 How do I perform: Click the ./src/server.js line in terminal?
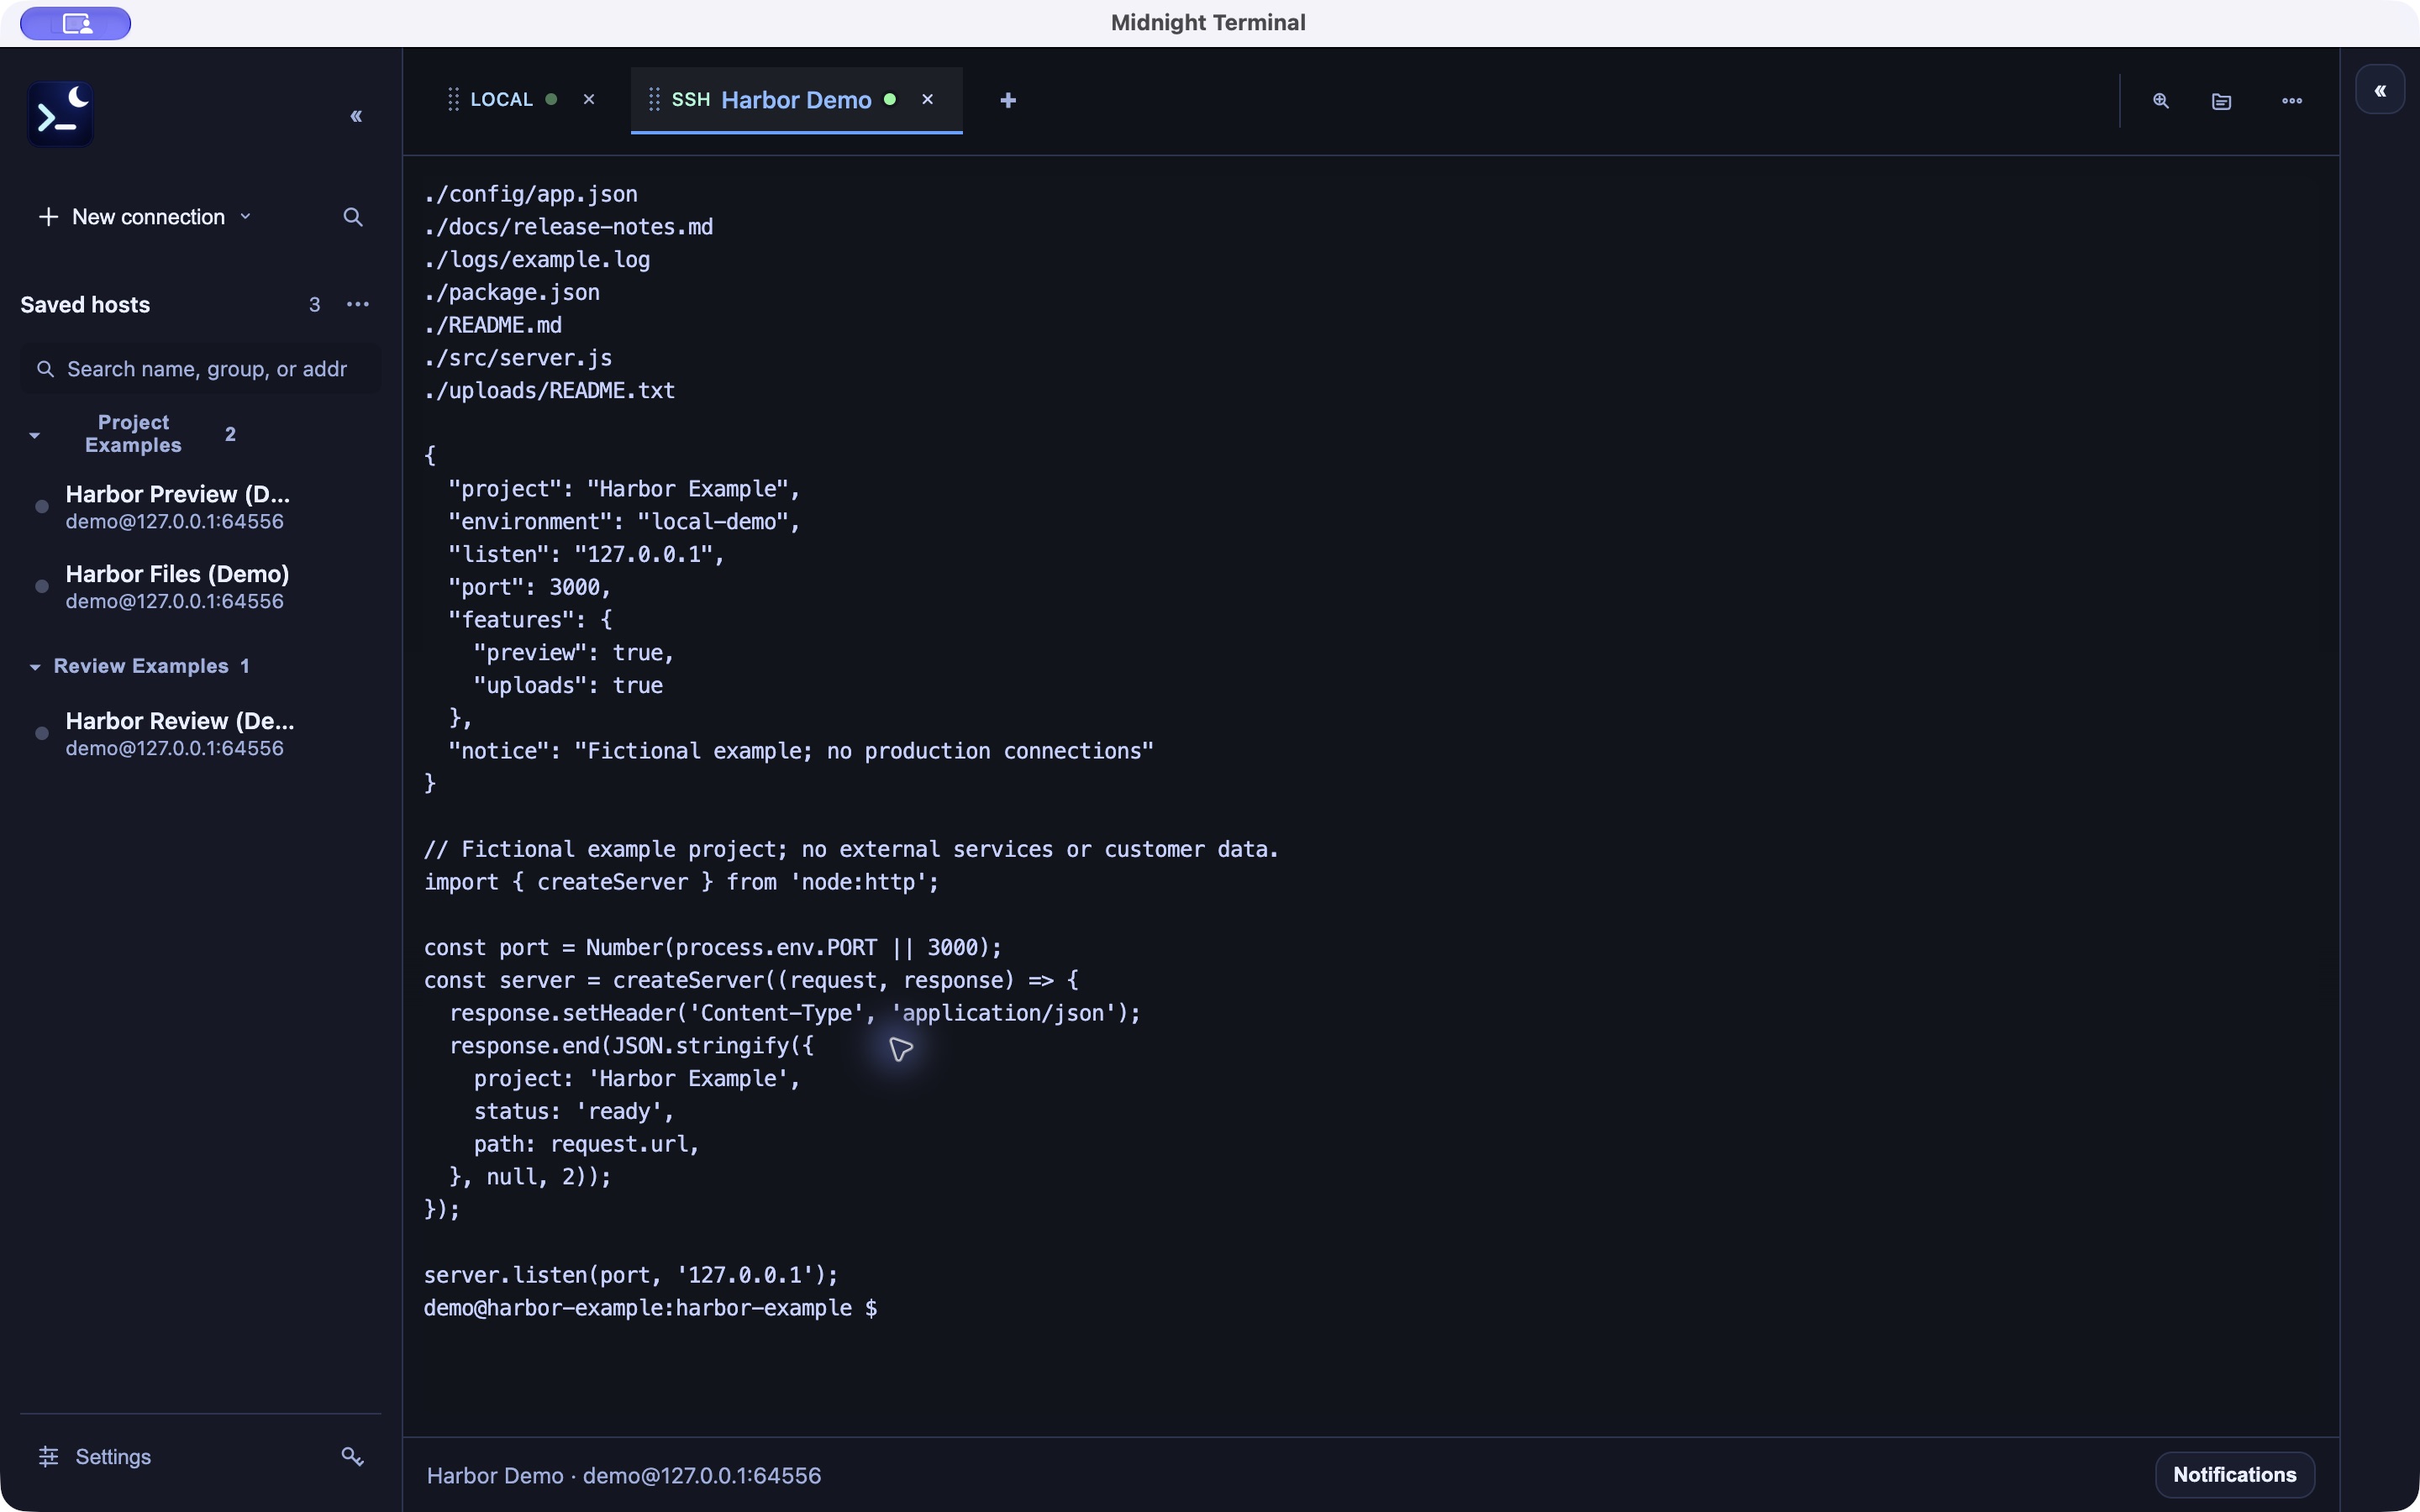tap(518, 357)
